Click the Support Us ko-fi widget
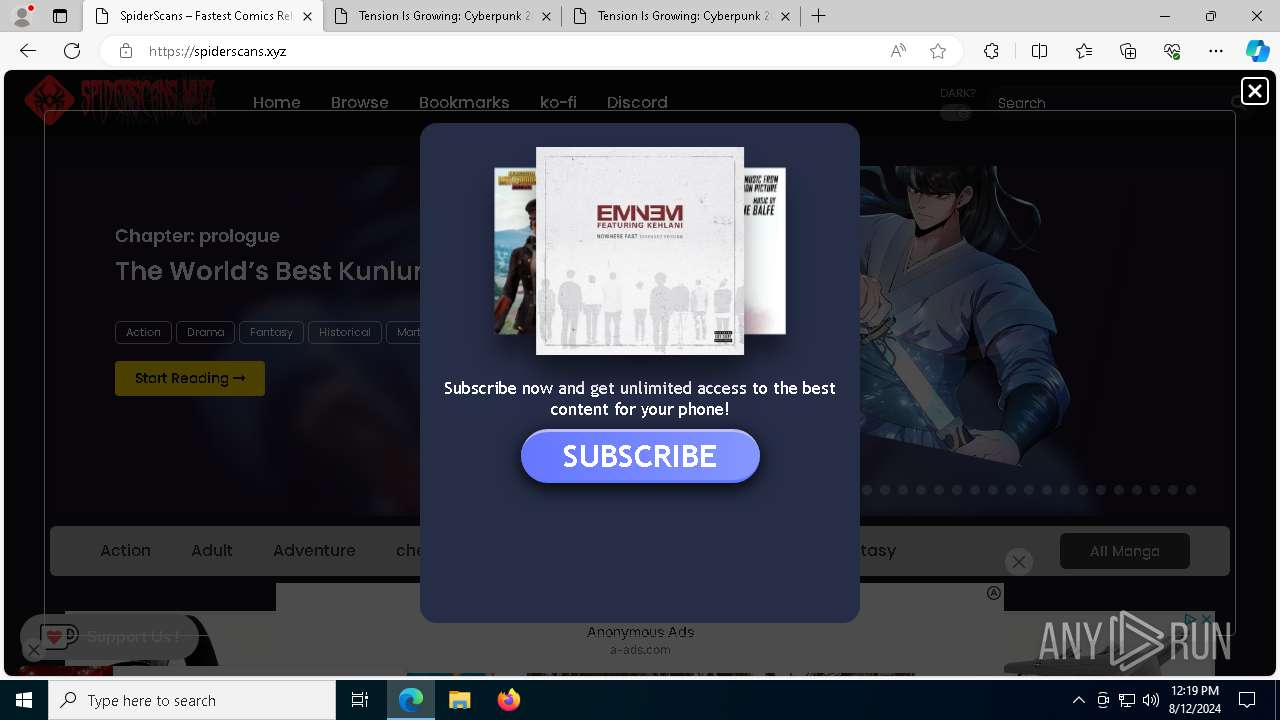The image size is (1280, 720). tap(112, 636)
